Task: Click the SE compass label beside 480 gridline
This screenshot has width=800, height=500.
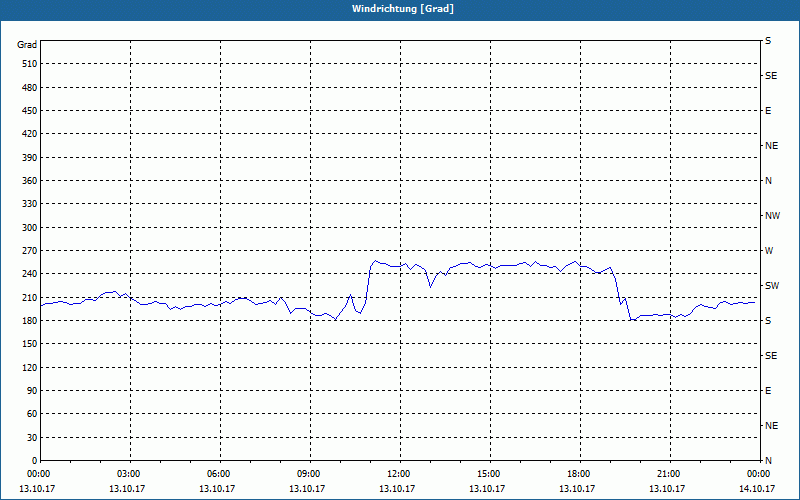Action: point(771,76)
